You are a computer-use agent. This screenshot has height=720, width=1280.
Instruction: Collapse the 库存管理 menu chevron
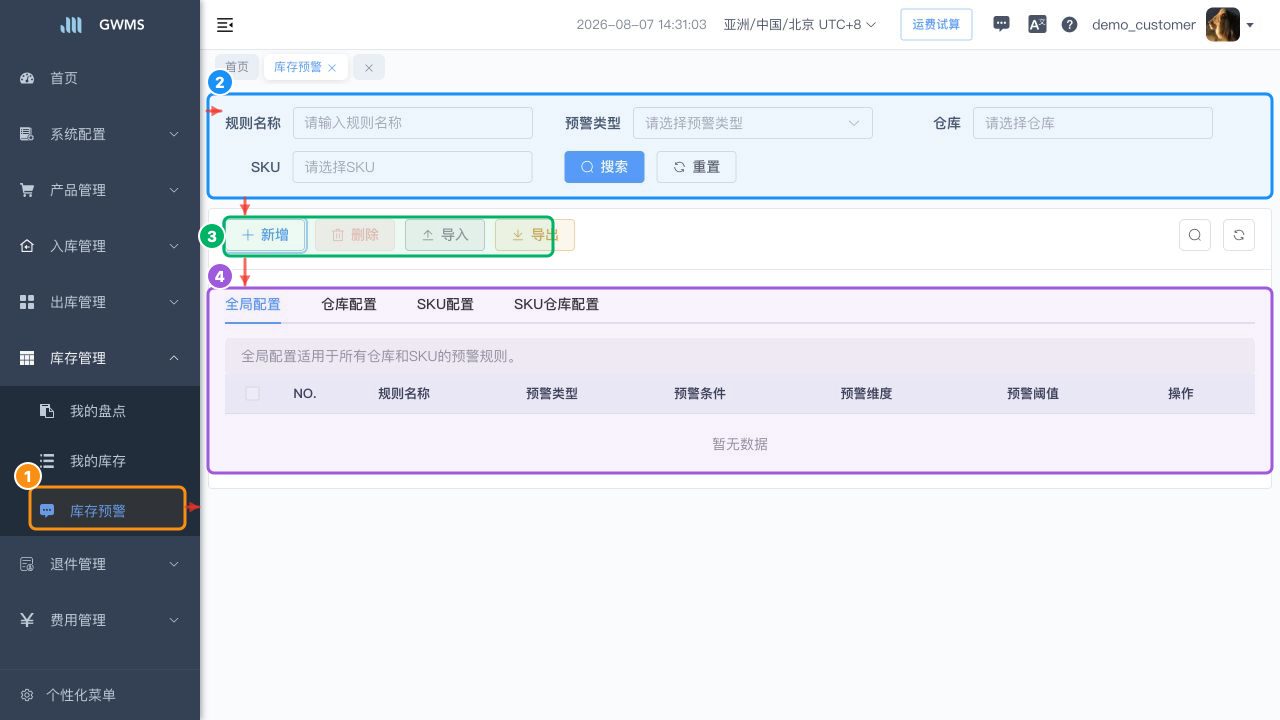click(174, 358)
